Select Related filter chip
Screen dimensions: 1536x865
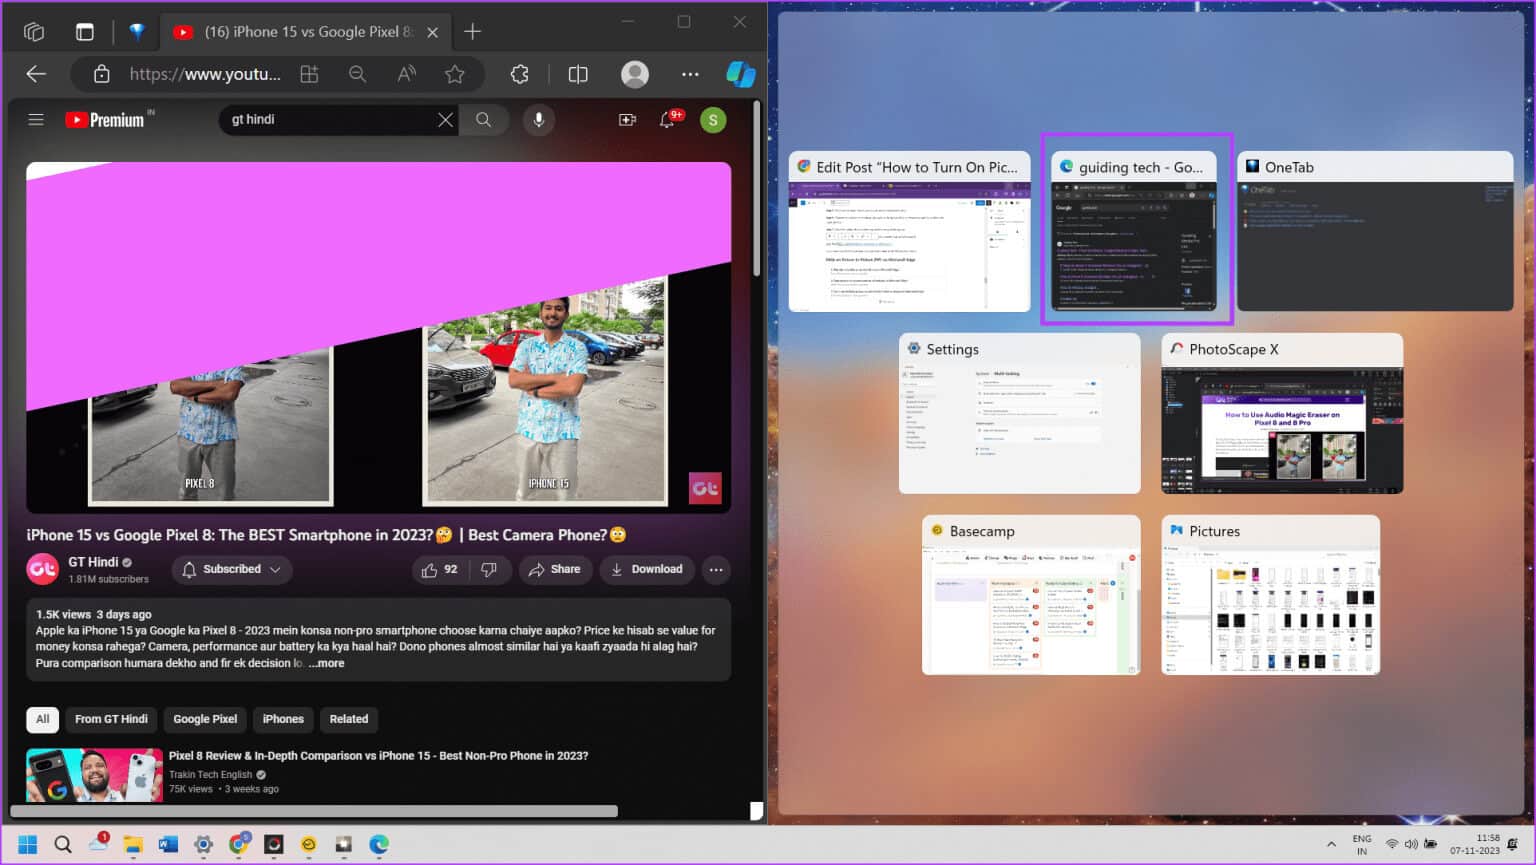coord(349,719)
